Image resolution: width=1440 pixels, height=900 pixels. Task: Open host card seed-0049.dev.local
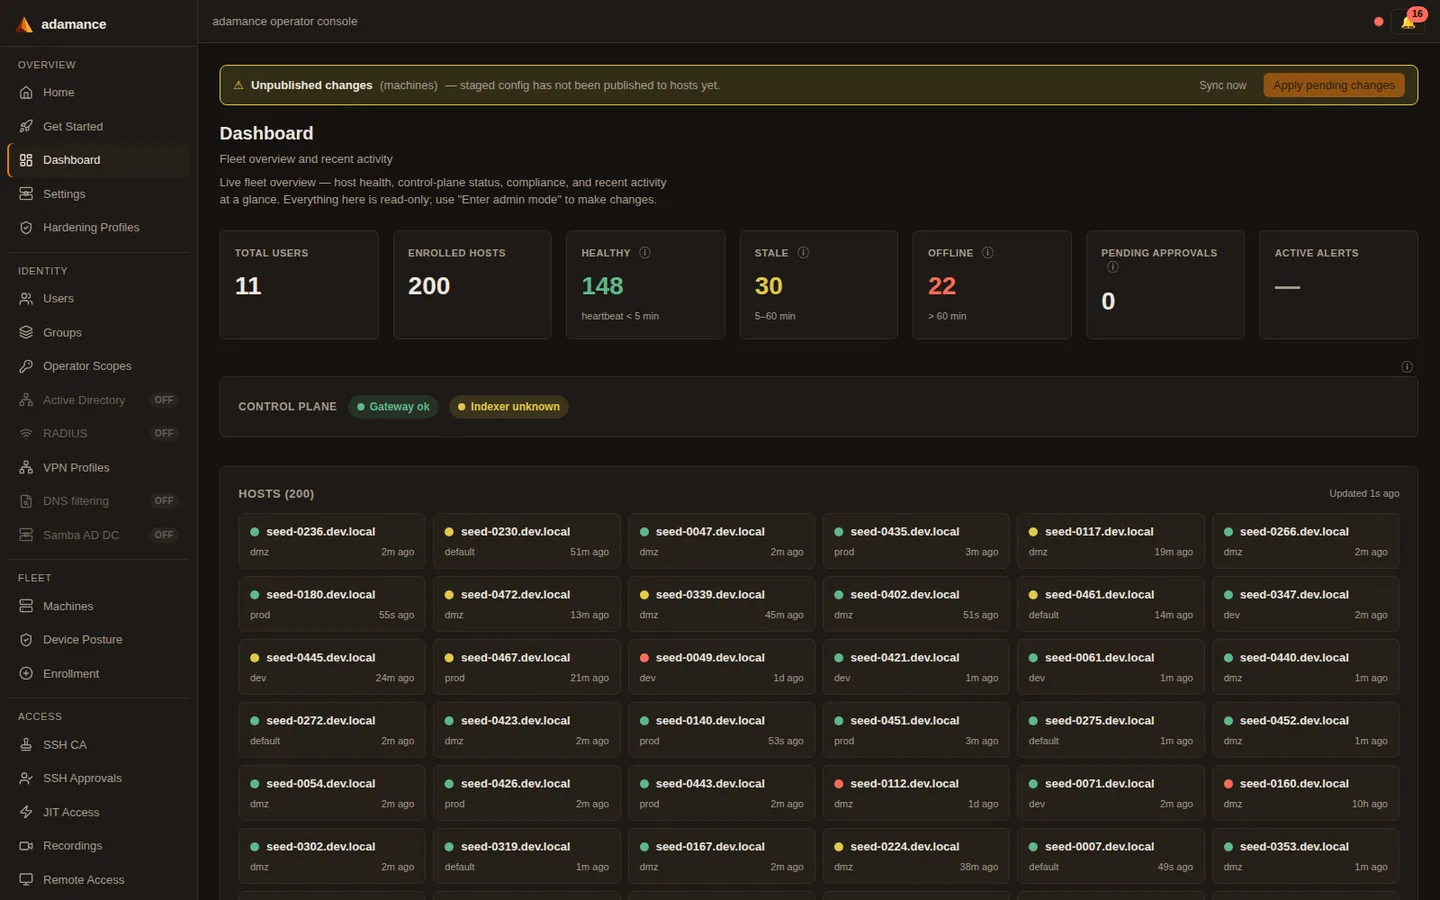tap(721, 667)
